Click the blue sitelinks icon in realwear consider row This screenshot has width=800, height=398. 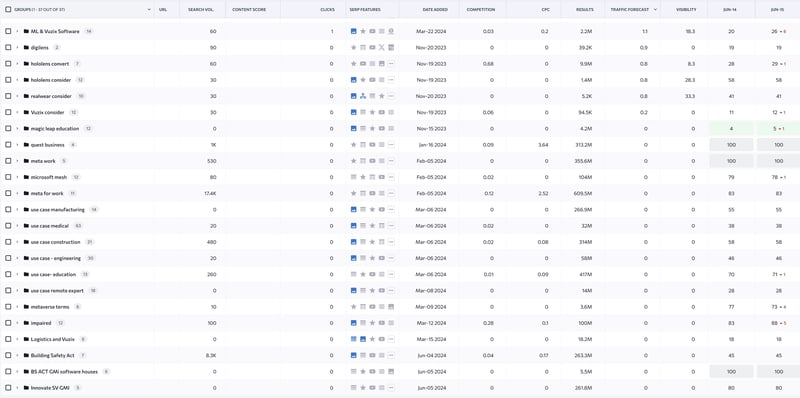[363, 96]
